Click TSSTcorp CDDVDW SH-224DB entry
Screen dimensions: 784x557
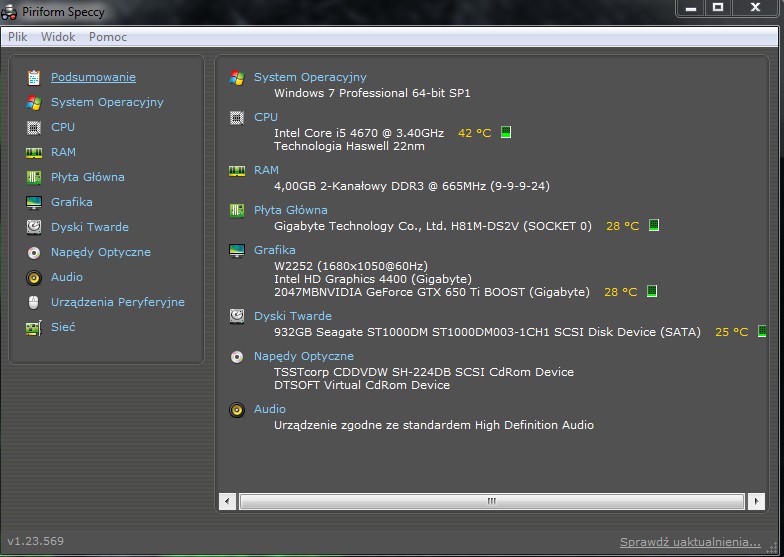tap(424, 372)
